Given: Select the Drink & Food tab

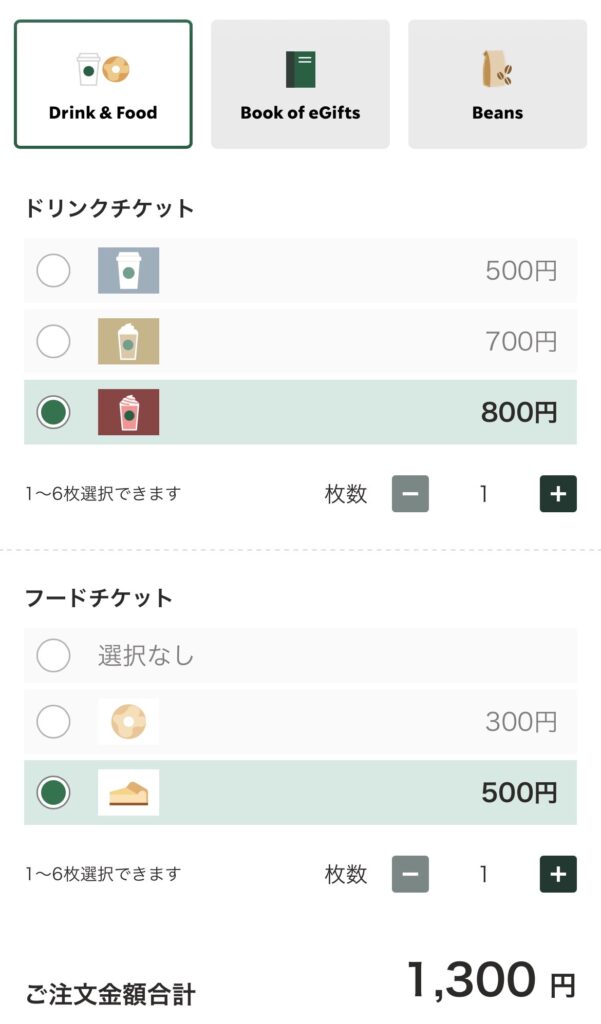Looking at the screenshot, I should click(103, 84).
